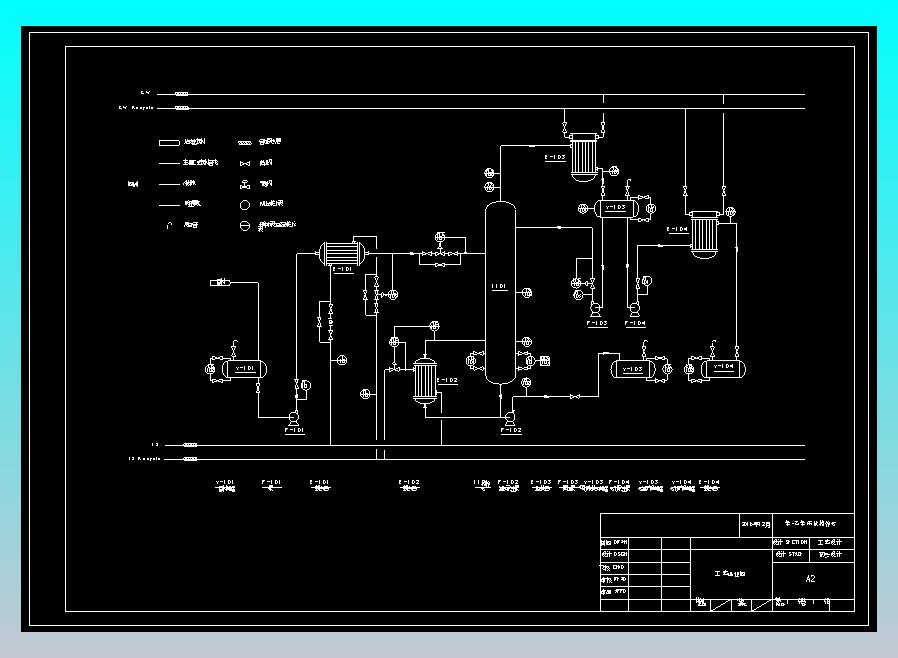Select the P-101 pump symbol
The height and width of the screenshot is (658, 898).
coord(294,417)
